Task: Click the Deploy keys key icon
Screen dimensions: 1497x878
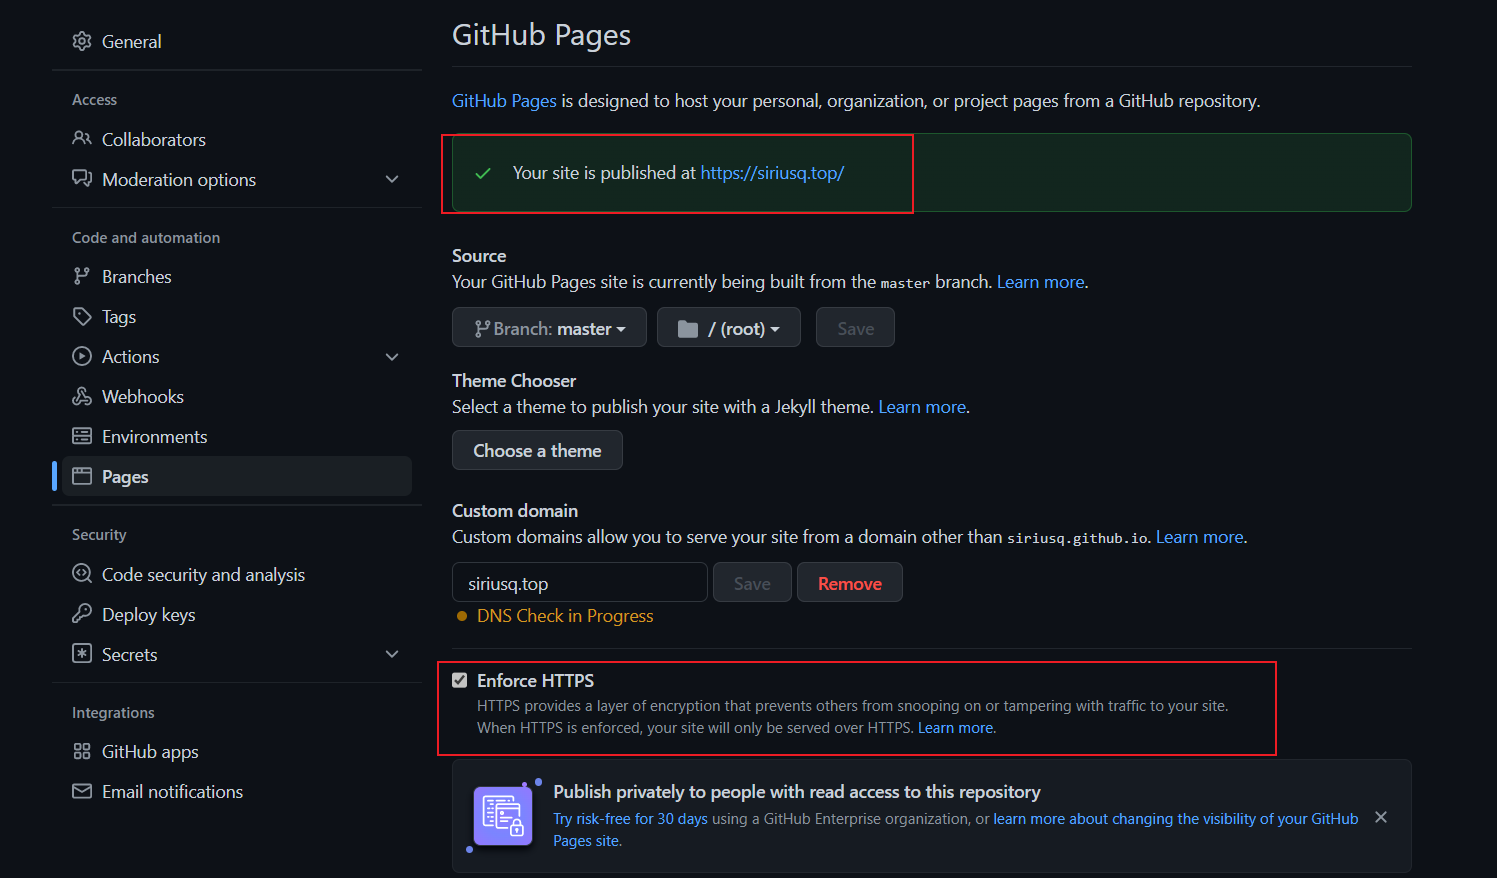Action: point(82,614)
